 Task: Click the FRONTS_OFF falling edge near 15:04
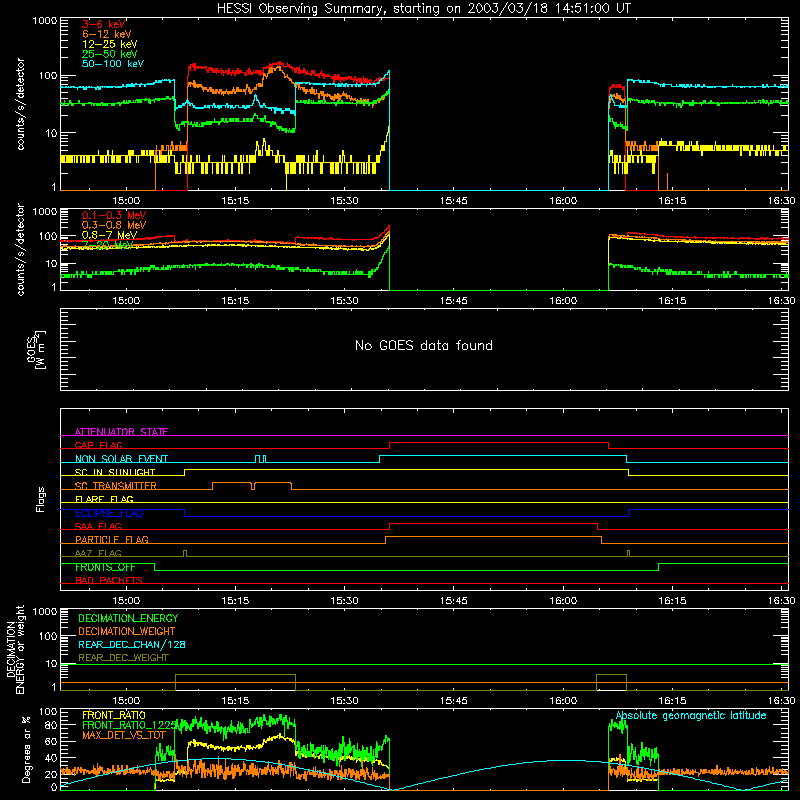155,567
